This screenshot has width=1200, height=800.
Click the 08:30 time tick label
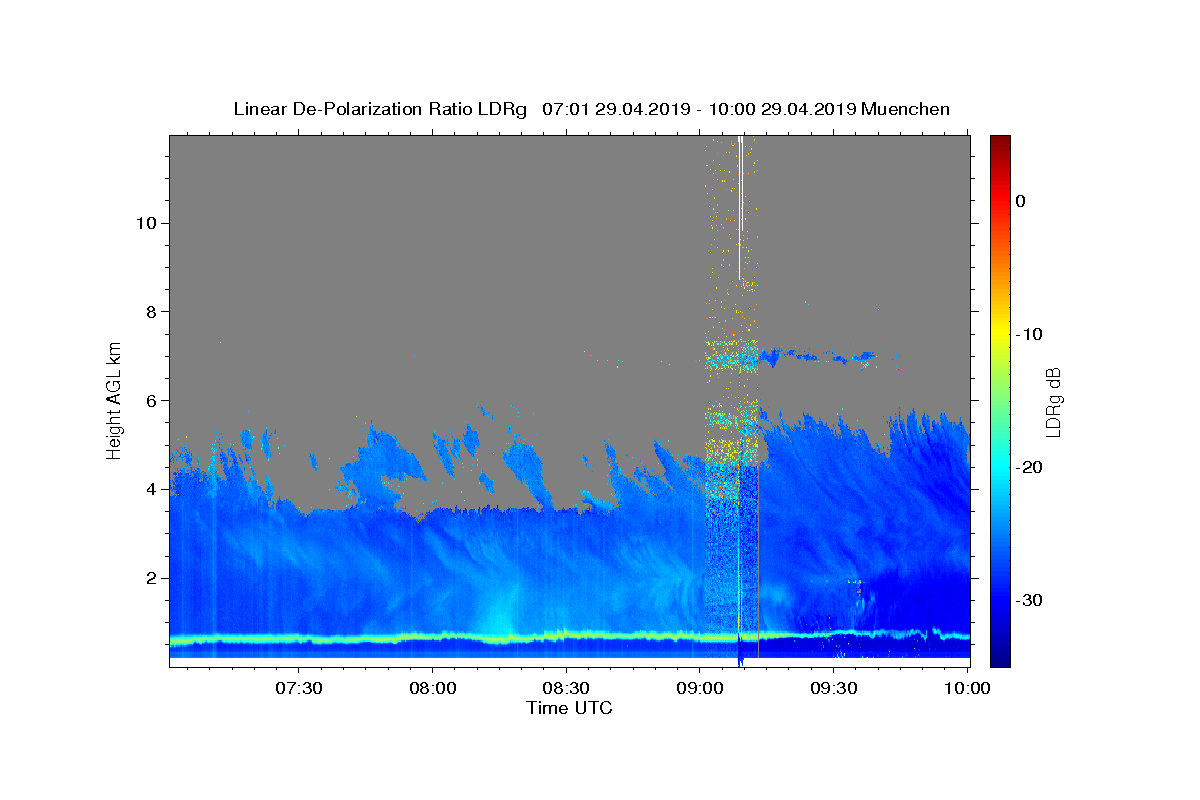(567, 688)
